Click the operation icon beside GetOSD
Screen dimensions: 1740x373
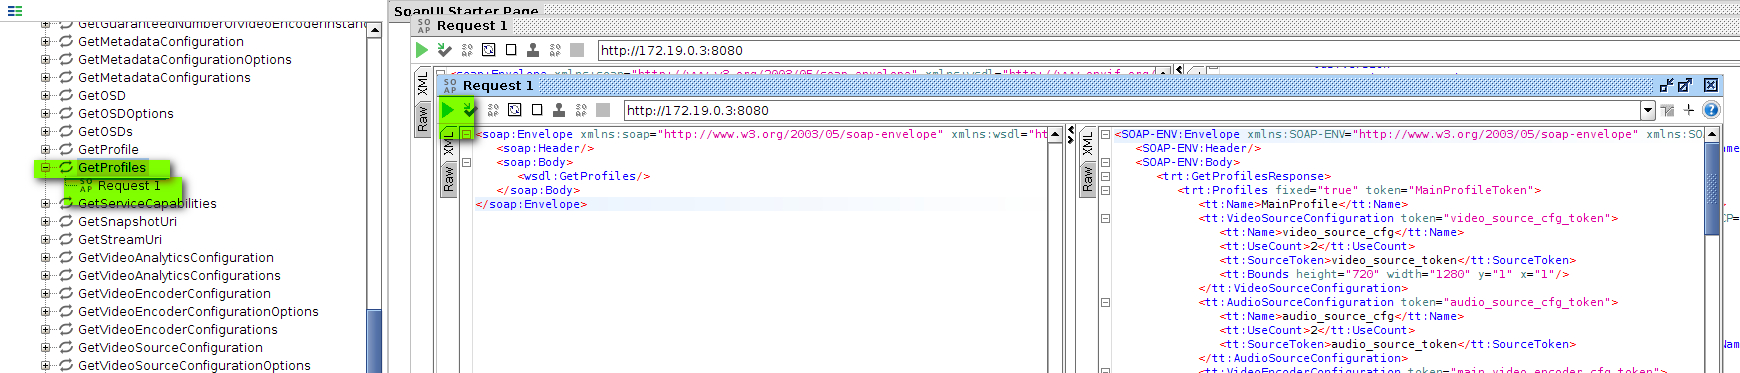pyautogui.click(x=66, y=96)
